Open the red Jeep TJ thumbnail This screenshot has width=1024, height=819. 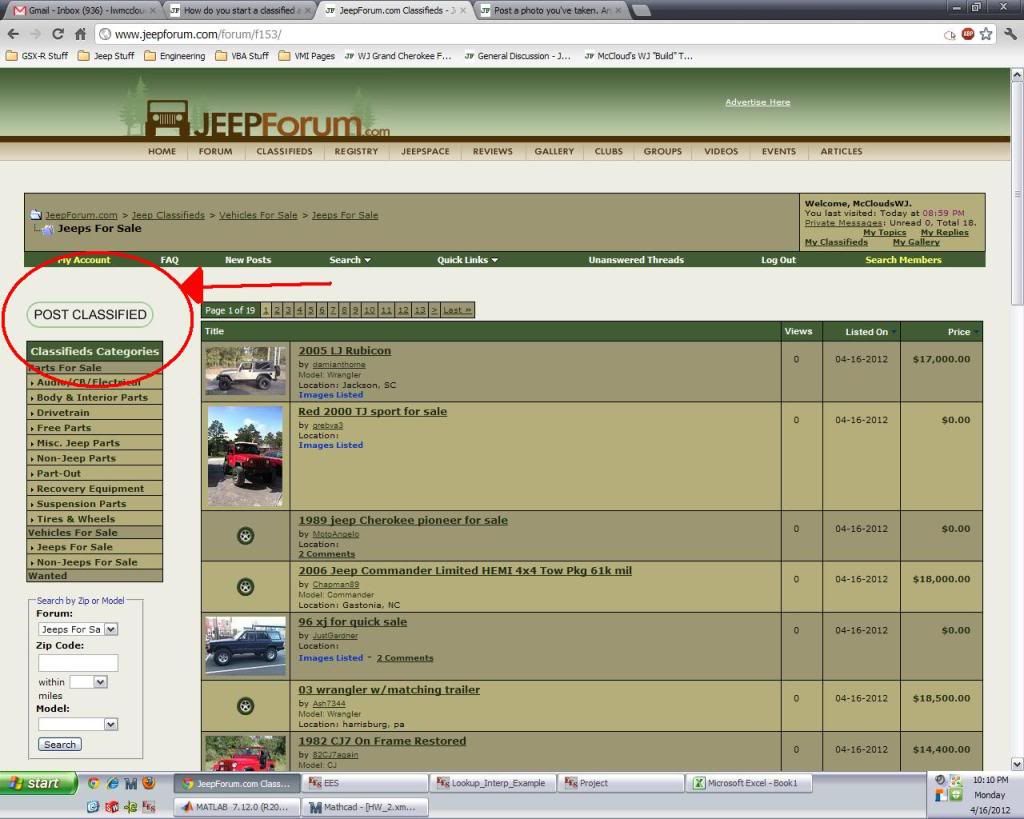246,456
